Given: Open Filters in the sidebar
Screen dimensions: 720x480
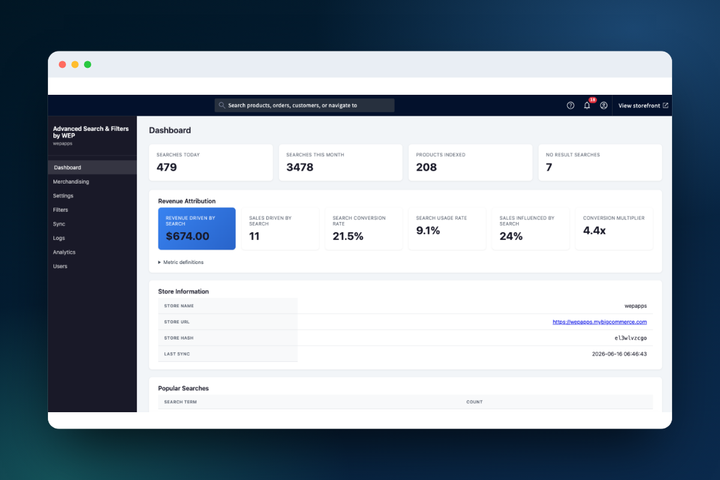Looking at the screenshot, I should (x=60, y=210).
